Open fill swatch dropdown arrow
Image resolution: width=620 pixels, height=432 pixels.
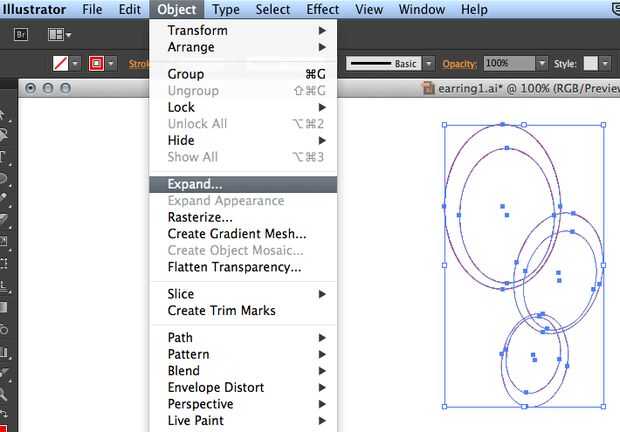tap(76, 63)
